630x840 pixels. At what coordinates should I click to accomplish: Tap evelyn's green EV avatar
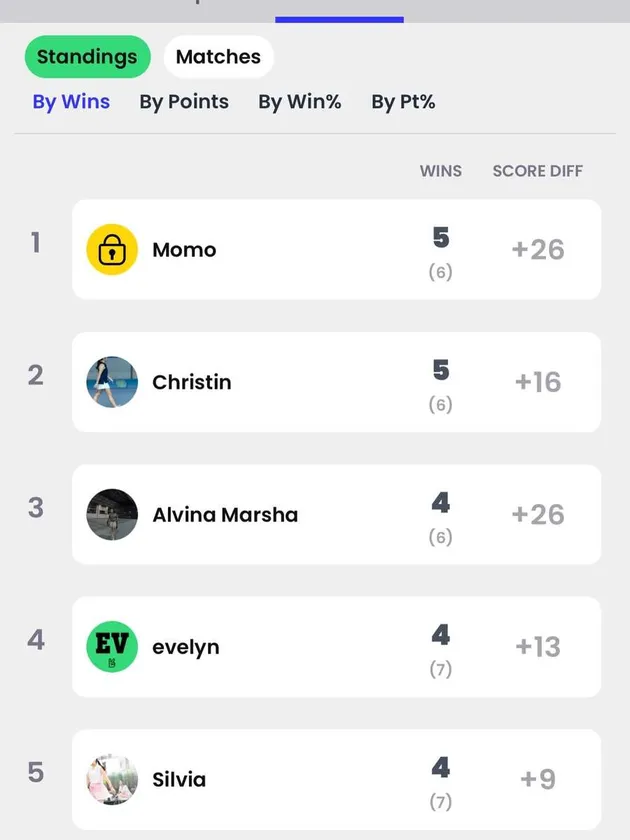point(112,647)
